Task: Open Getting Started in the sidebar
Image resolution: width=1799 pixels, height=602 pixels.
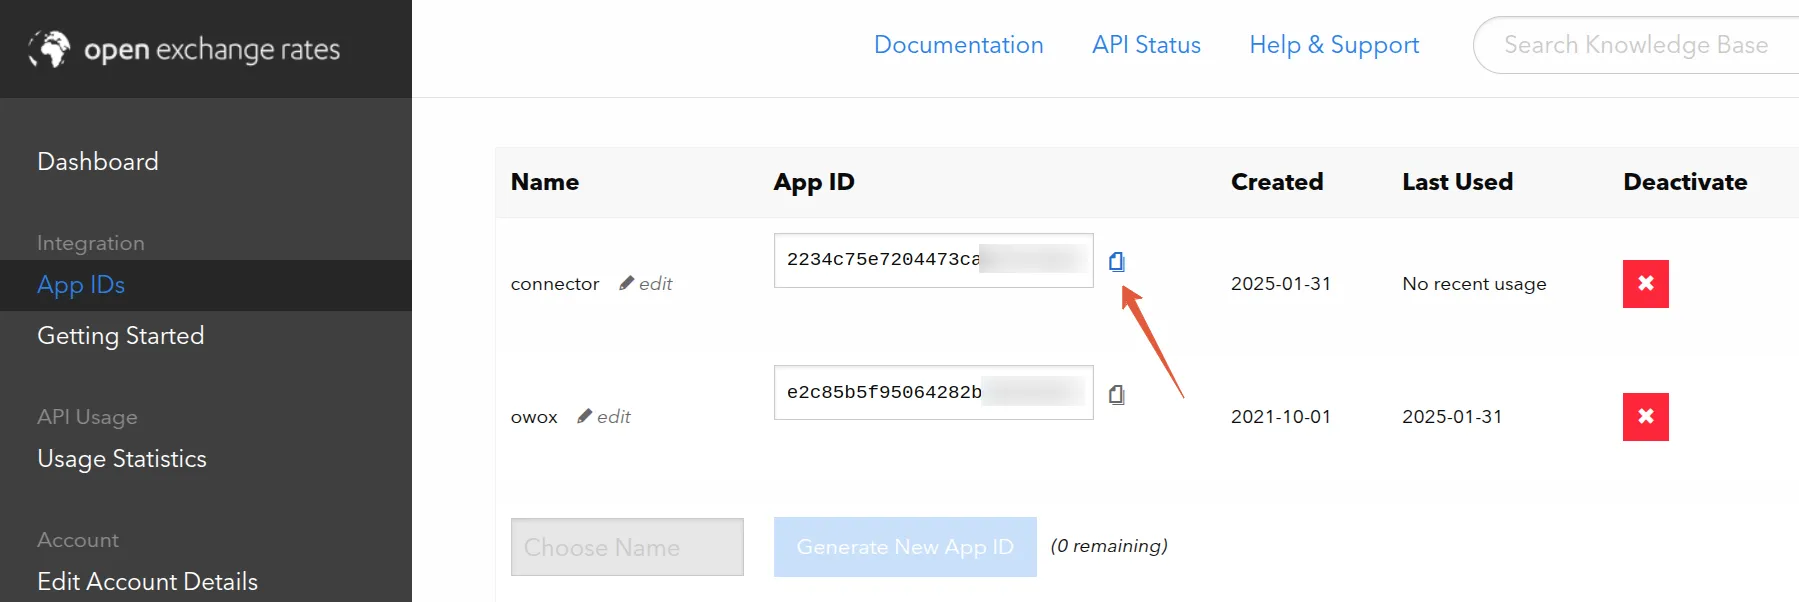Action: coord(121,336)
